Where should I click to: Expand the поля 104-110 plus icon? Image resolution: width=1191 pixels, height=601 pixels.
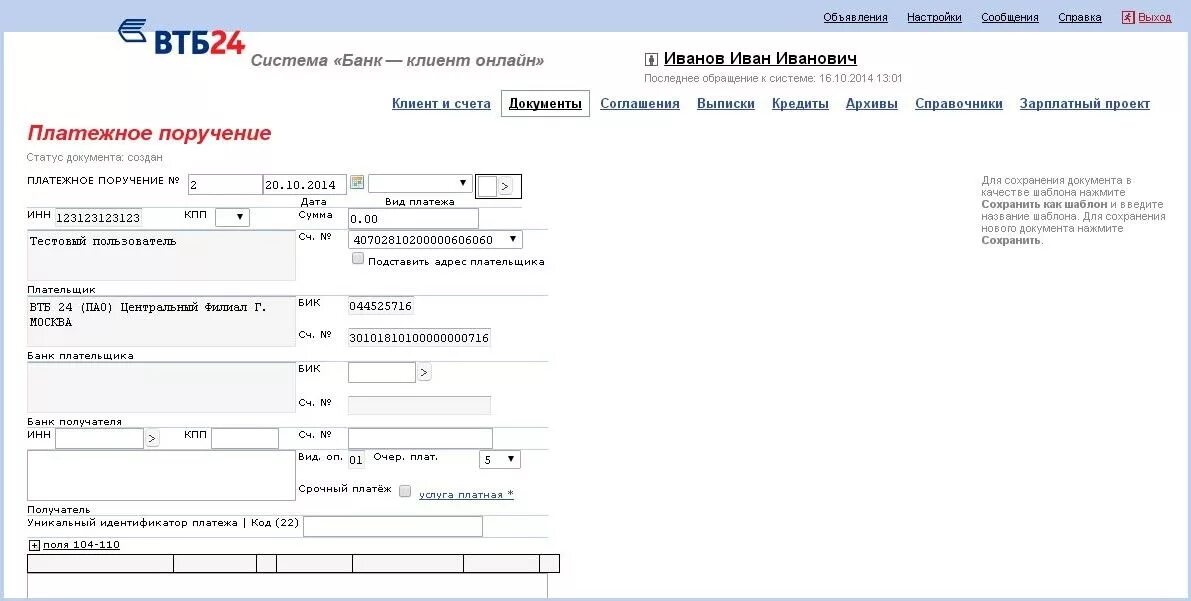[x=34, y=546]
